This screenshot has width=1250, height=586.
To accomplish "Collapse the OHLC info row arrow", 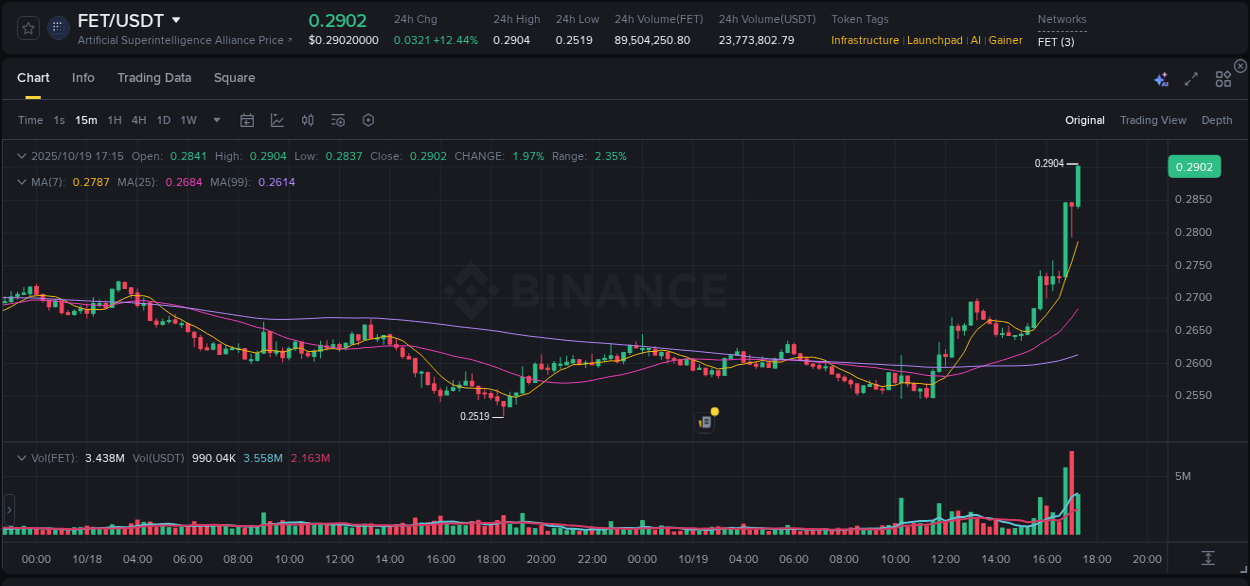I will coord(22,156).
